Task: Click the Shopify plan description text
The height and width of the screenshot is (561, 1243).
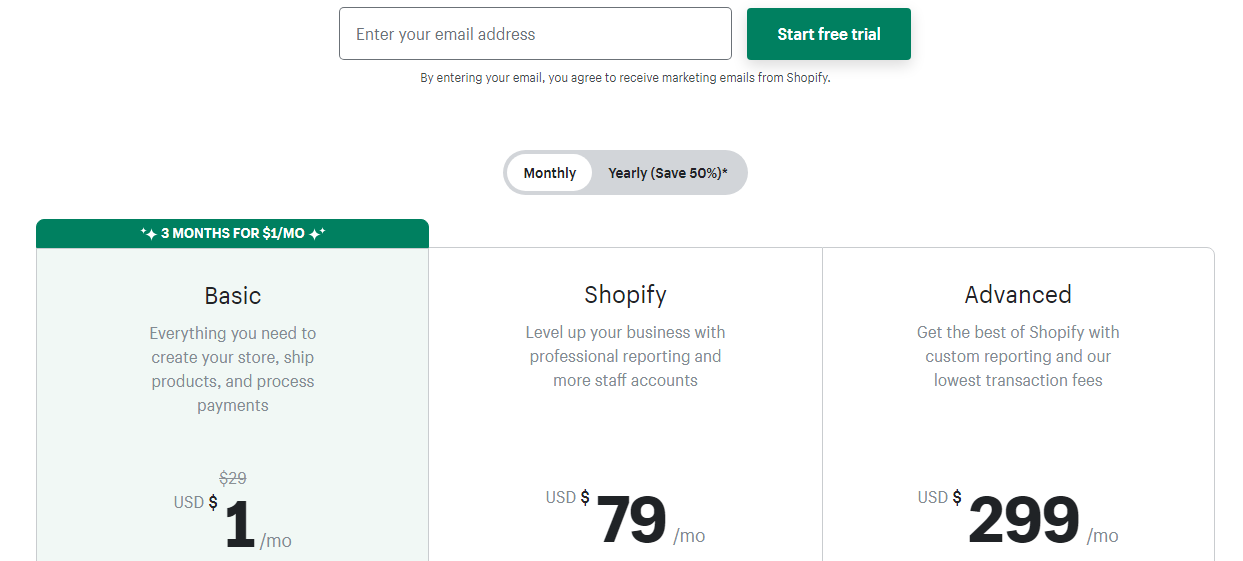Action: click(625, 356)
